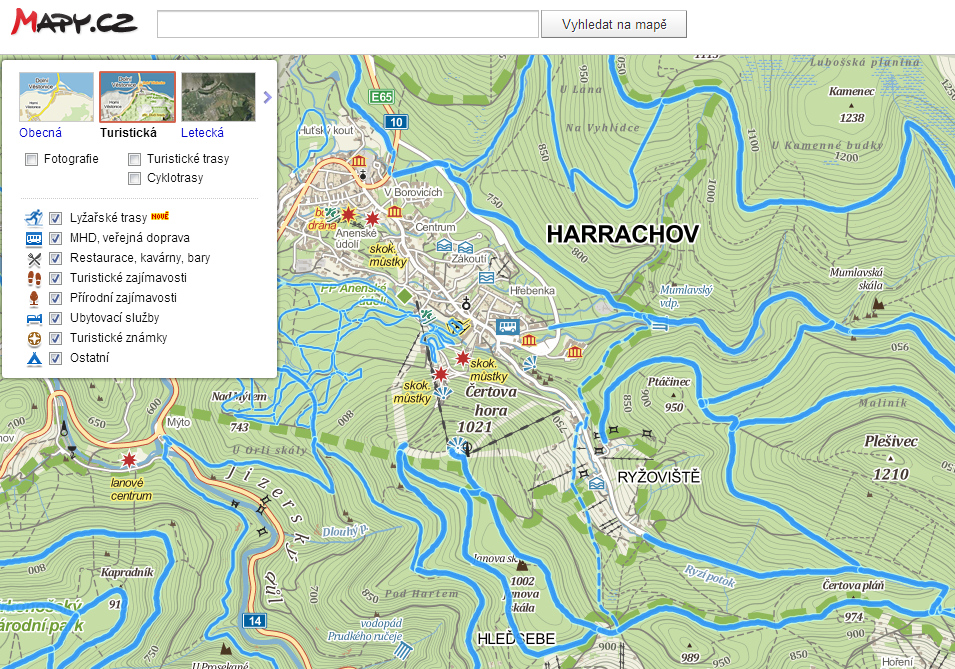
Task: Click the red star at lanové centrum
Action: pos(128,460)
